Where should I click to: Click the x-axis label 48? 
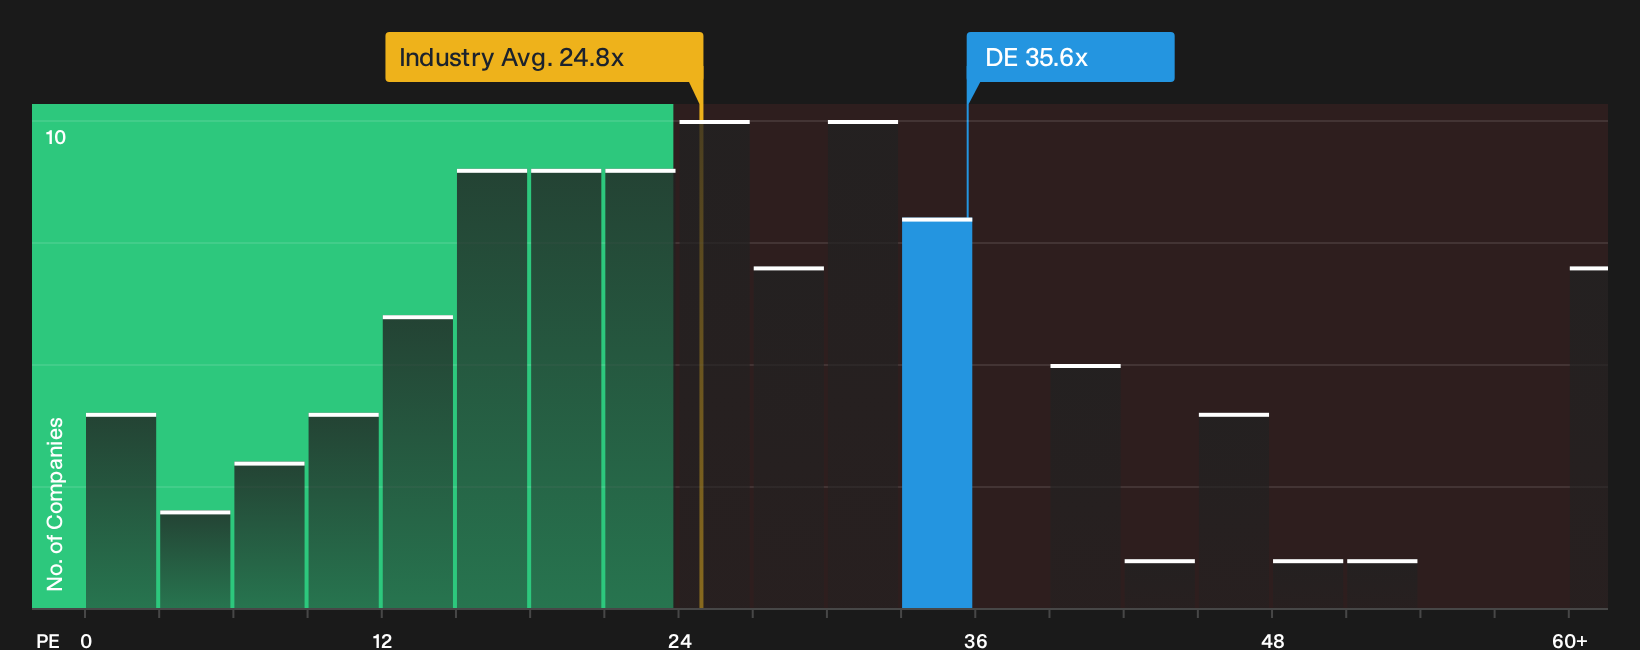(x=1272, y=641)
